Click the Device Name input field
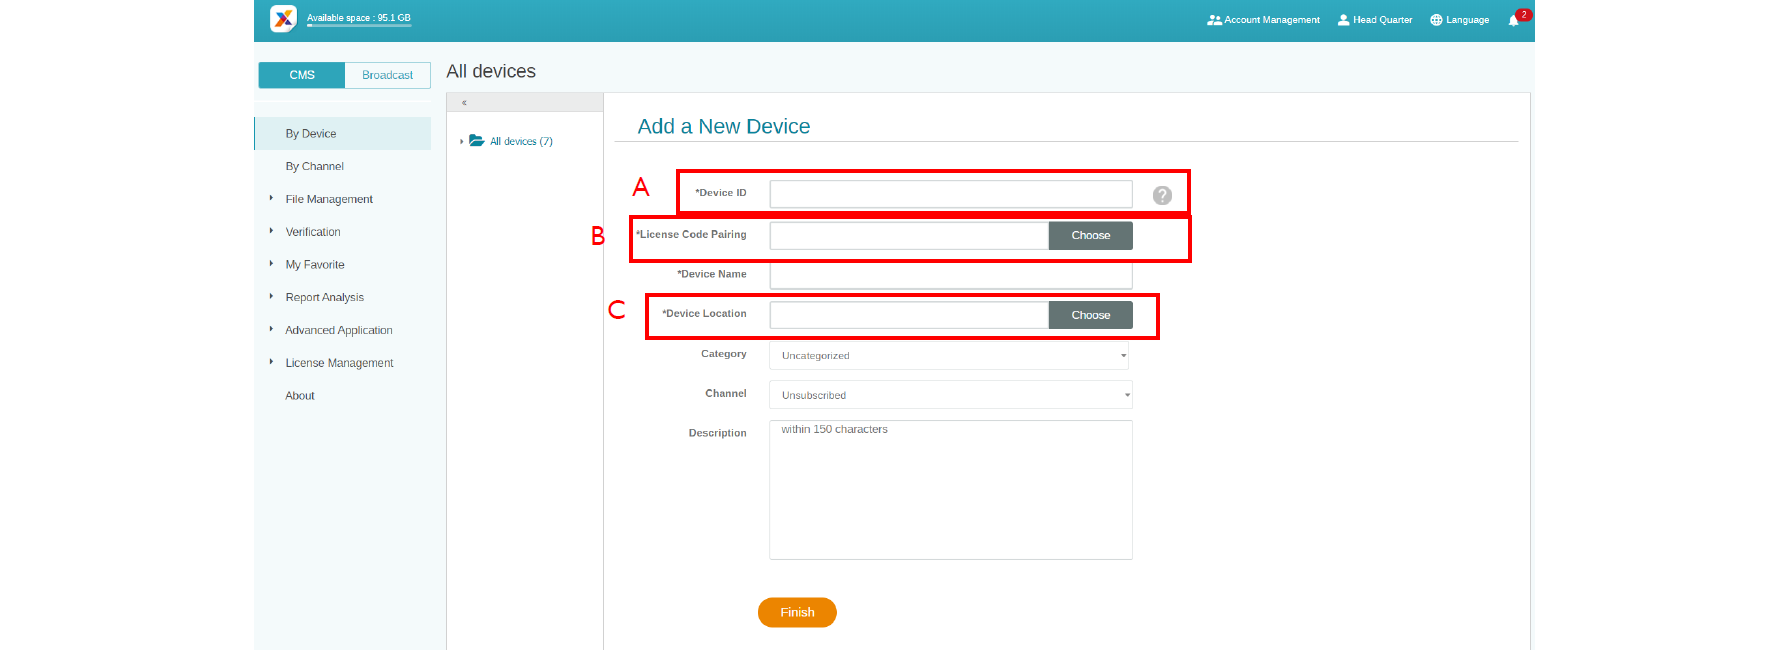The image size is (1766, 650). pos(950,275)
